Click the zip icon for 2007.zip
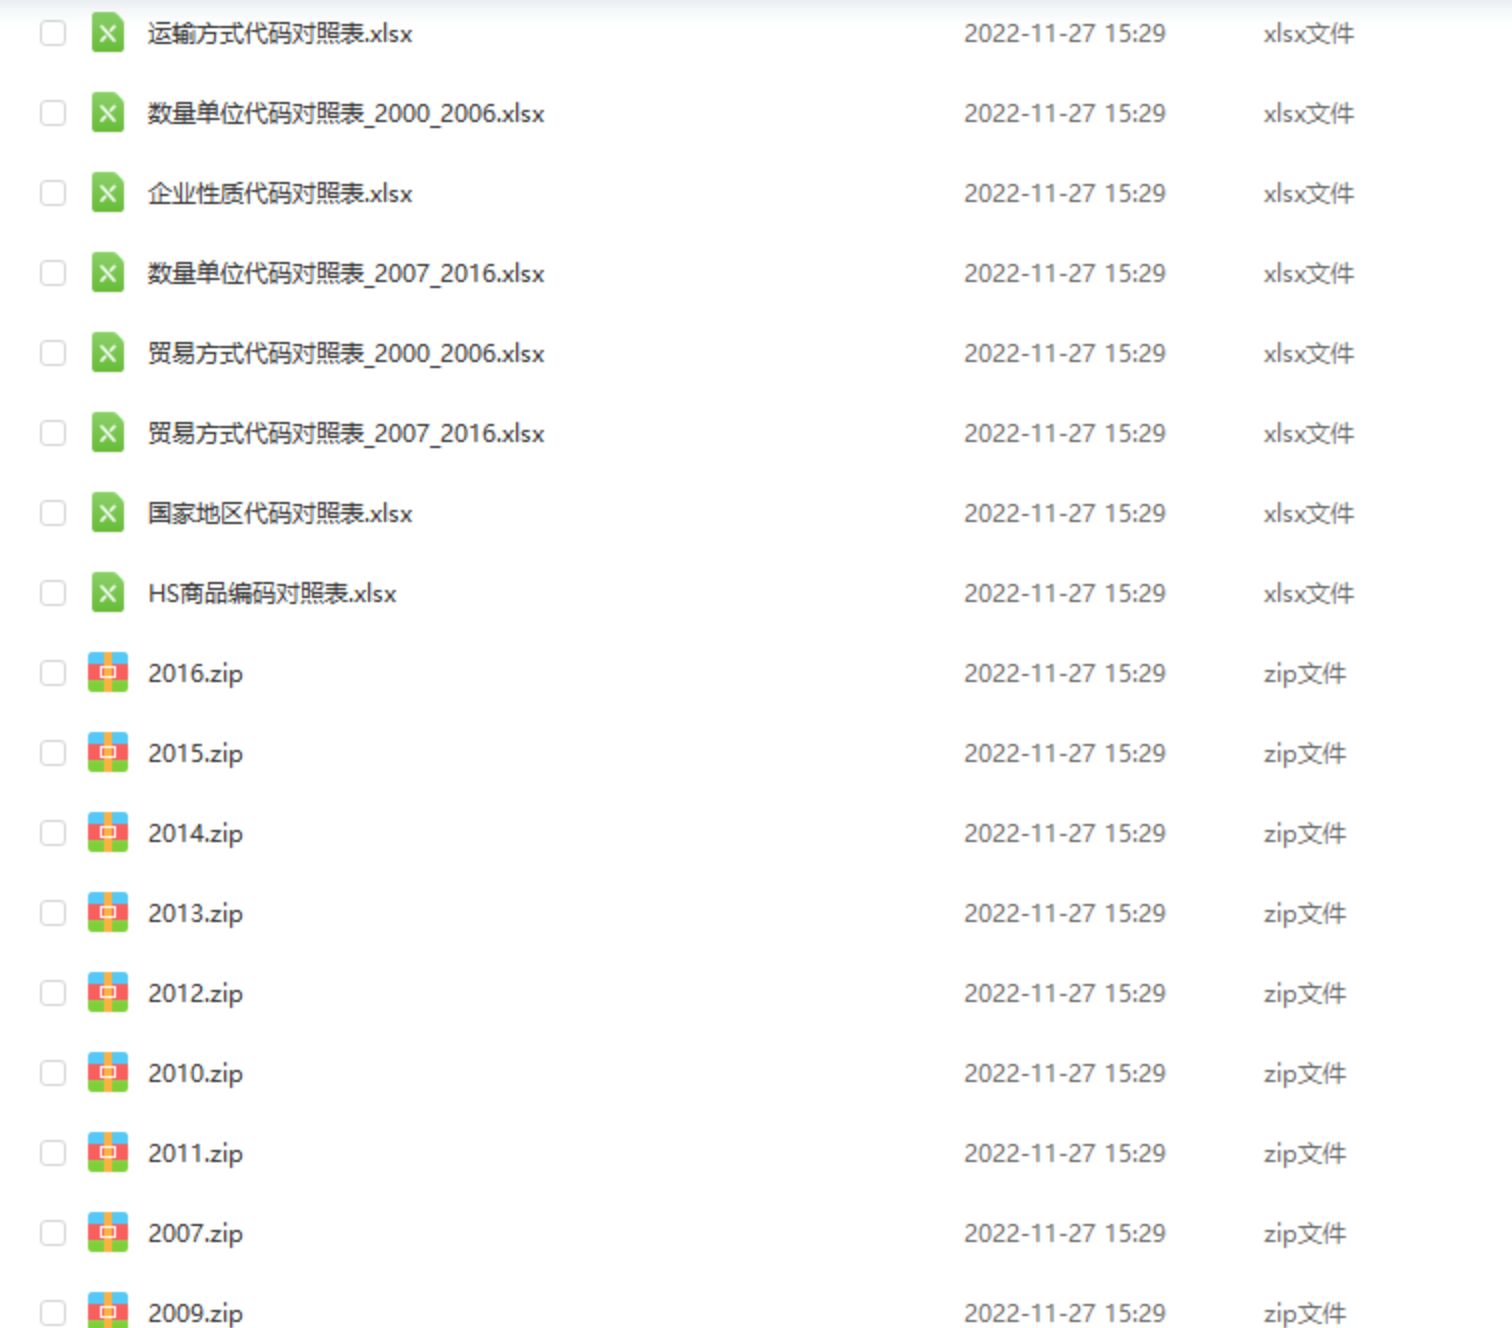This screenshot has height=1328, width=1512. click(x=108, y=1233)
